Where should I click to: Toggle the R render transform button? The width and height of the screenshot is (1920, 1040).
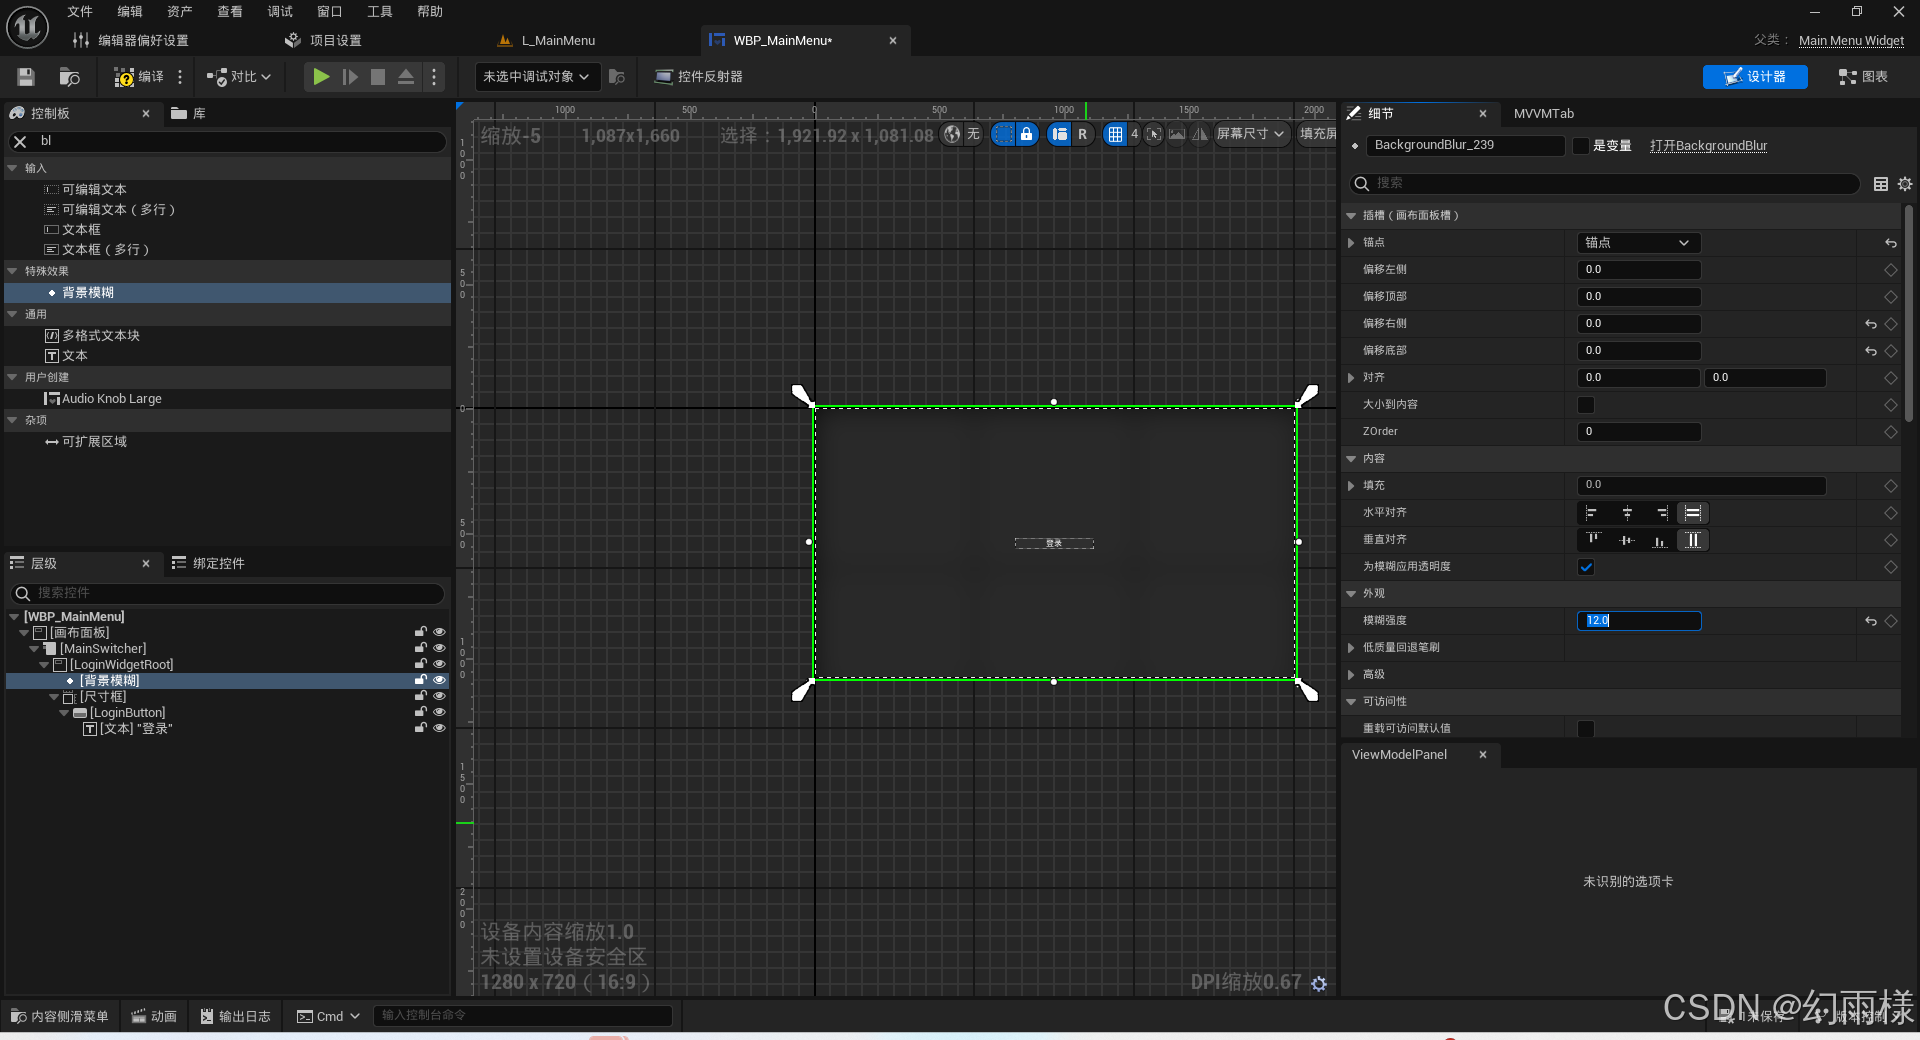click(x=1082, y=134)
